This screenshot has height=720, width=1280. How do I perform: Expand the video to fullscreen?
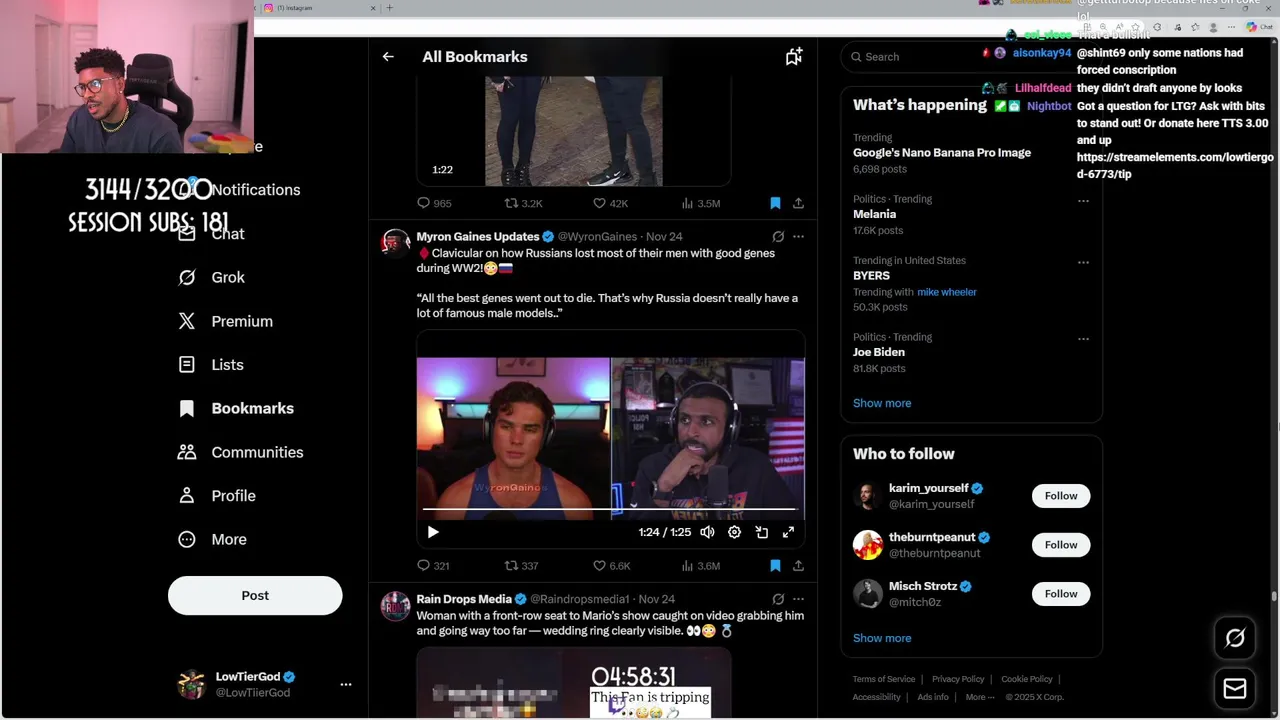pos(788,532)
